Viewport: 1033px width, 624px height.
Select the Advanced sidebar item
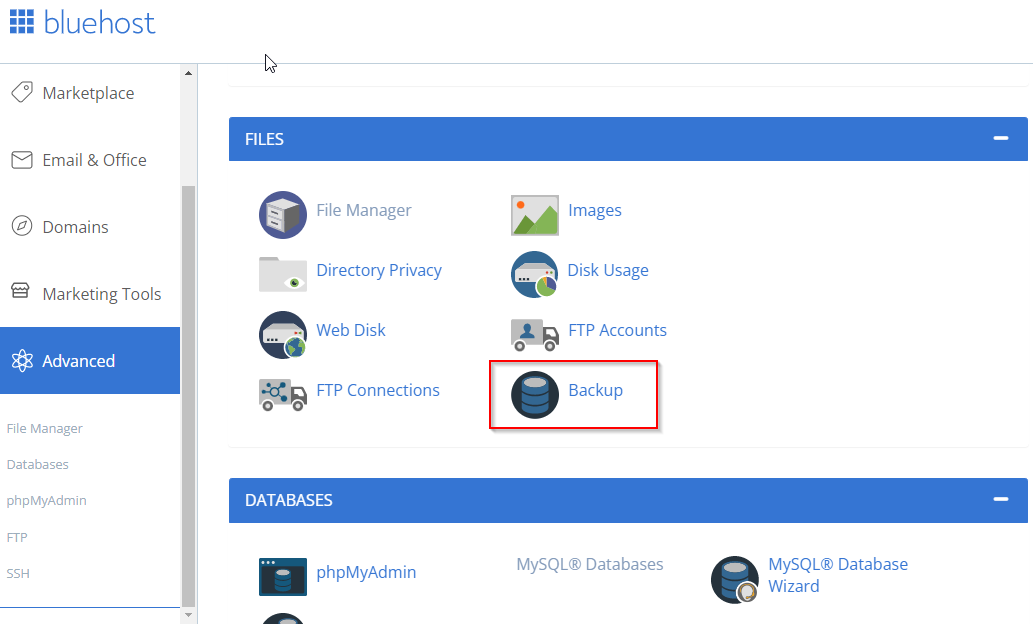point(90,360)
